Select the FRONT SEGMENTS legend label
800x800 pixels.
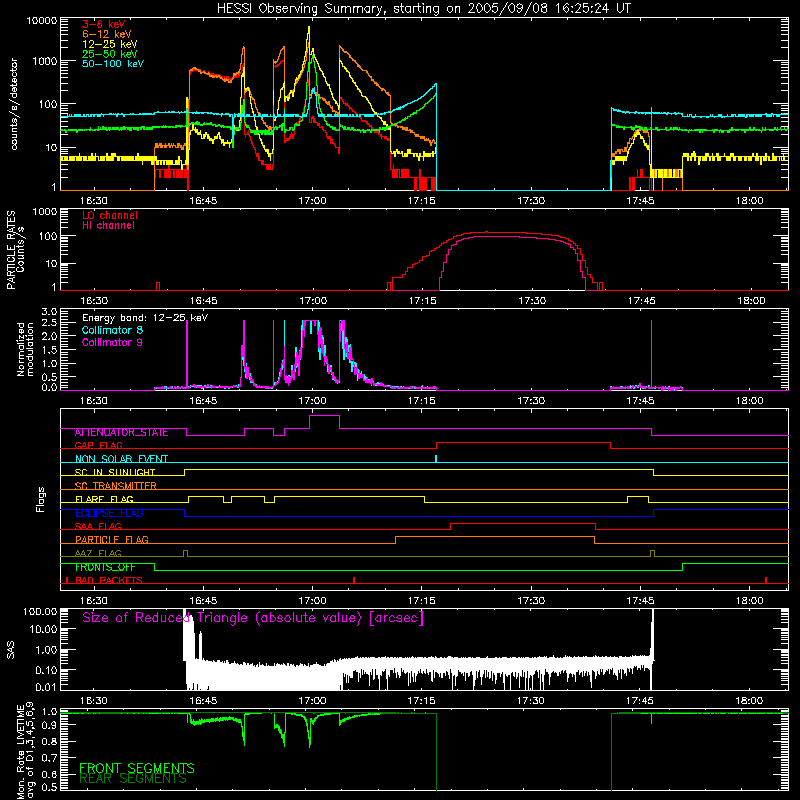pyautogui.click(x=137, y=768)
